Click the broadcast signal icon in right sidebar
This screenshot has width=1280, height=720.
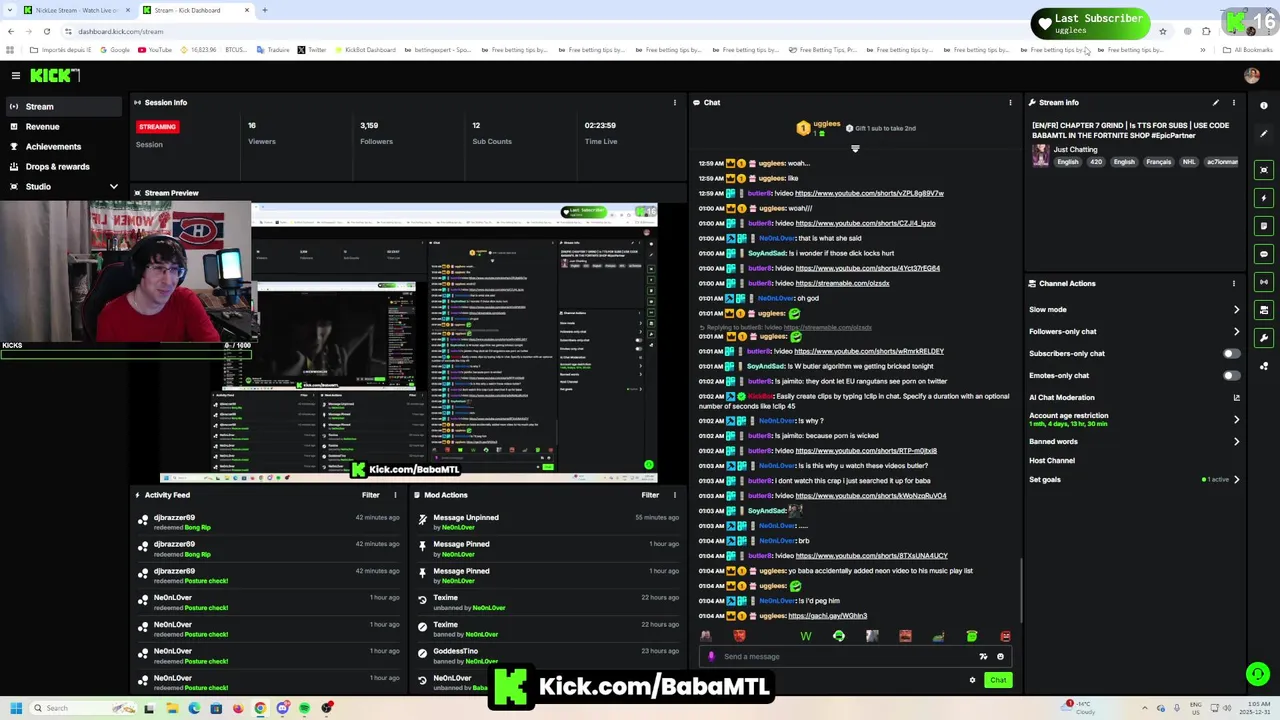1264,282
